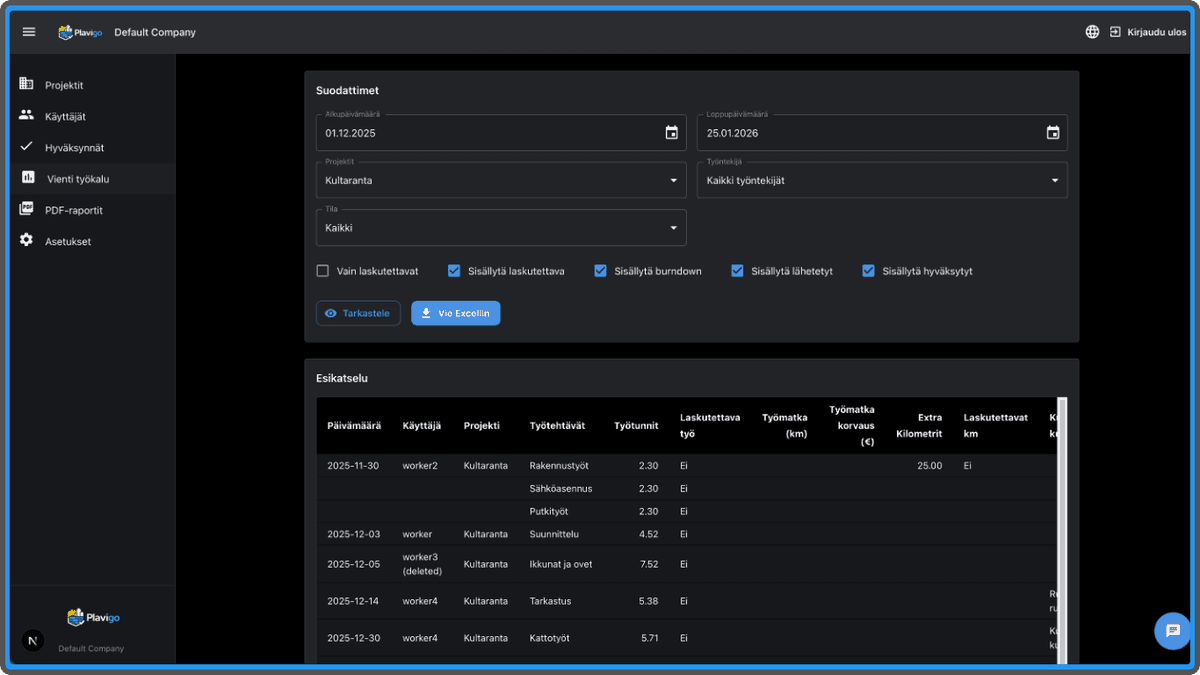Screen dimensions: 1200x675
Task: Uncheck Sisällytä hyväksytyt checkbox
Action: tap(869, 271)
